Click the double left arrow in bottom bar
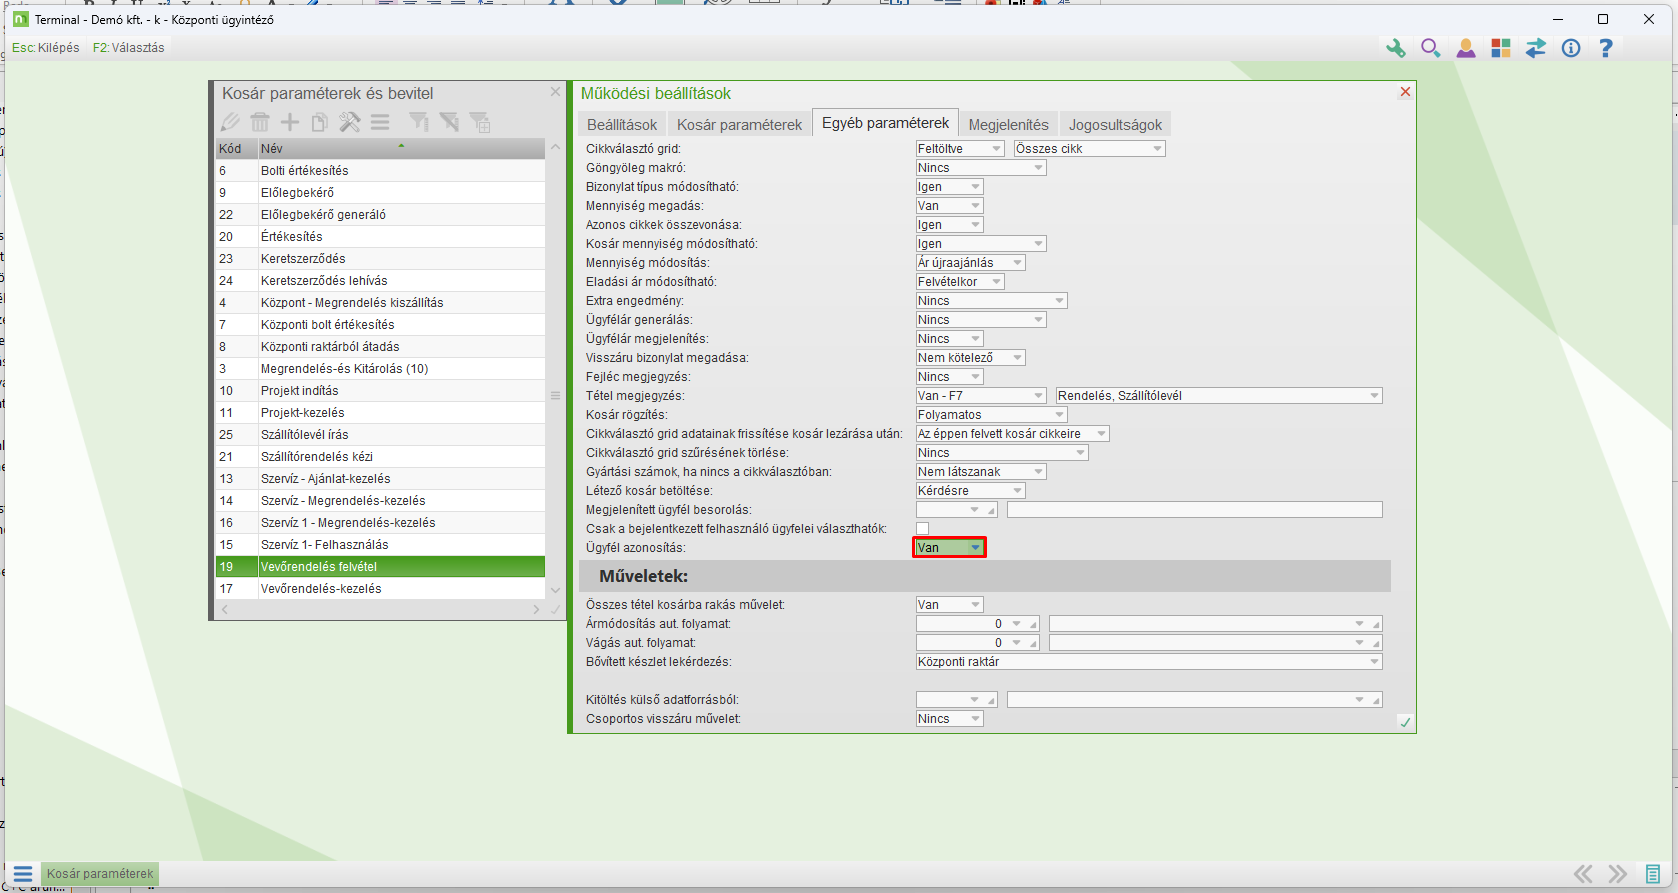This screenshot has width=1678, height=893. tap(1583, 874)
